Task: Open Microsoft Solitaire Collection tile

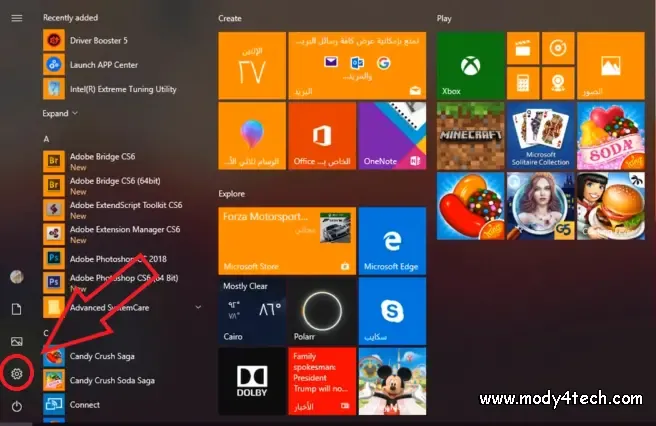Action: tap(541, 136)
